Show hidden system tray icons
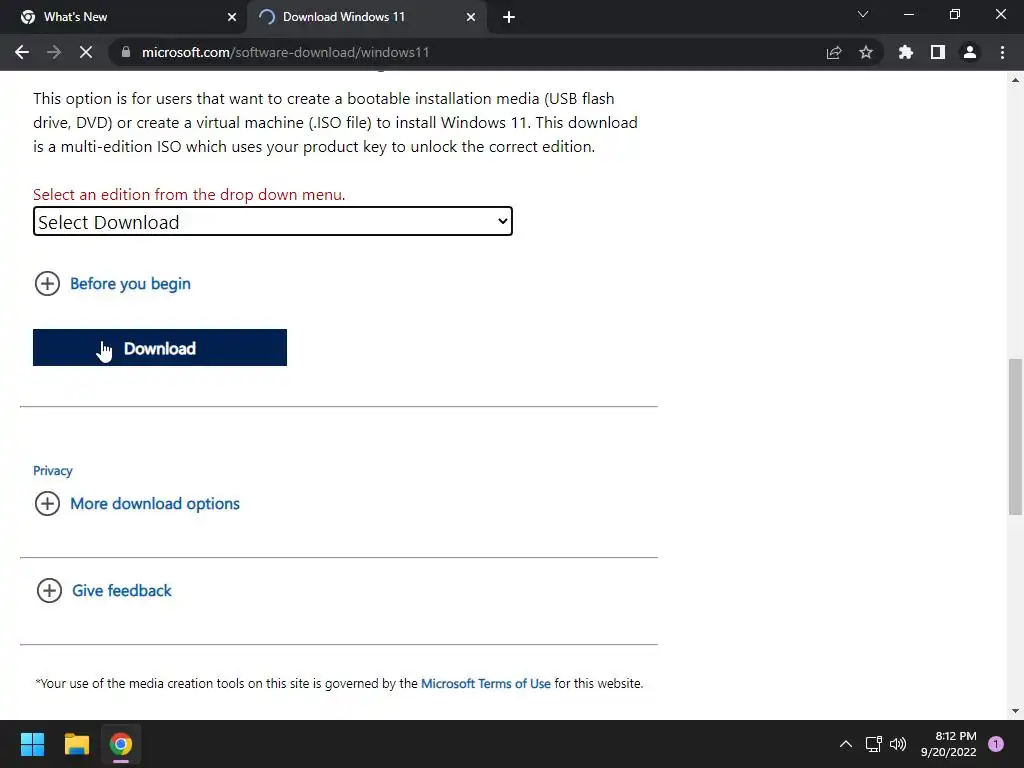Viewport: 1024px width, 768px height. click(x=846, y=744)
